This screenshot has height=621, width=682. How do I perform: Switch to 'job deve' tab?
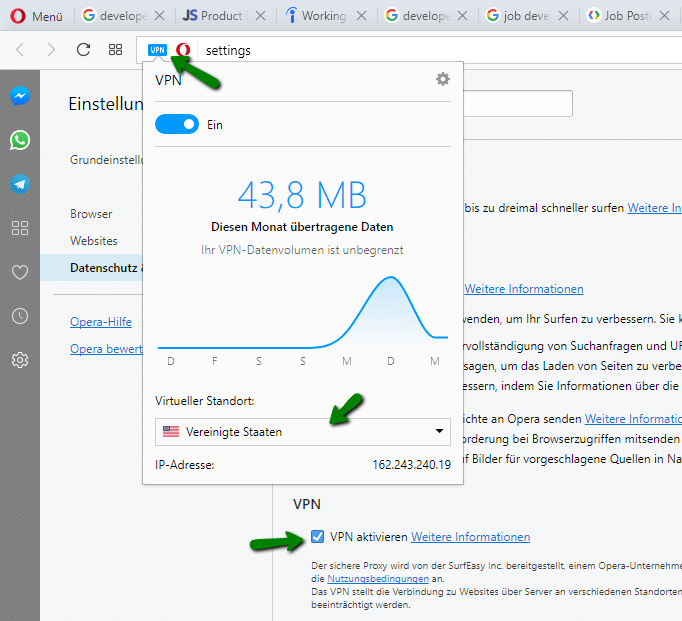coord(518,16)
